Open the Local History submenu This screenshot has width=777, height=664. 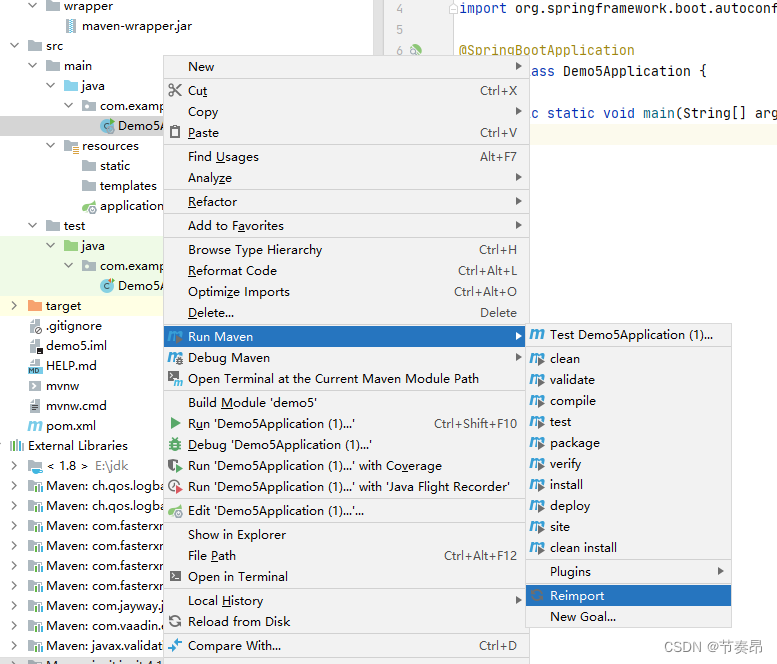coord(346,601)
